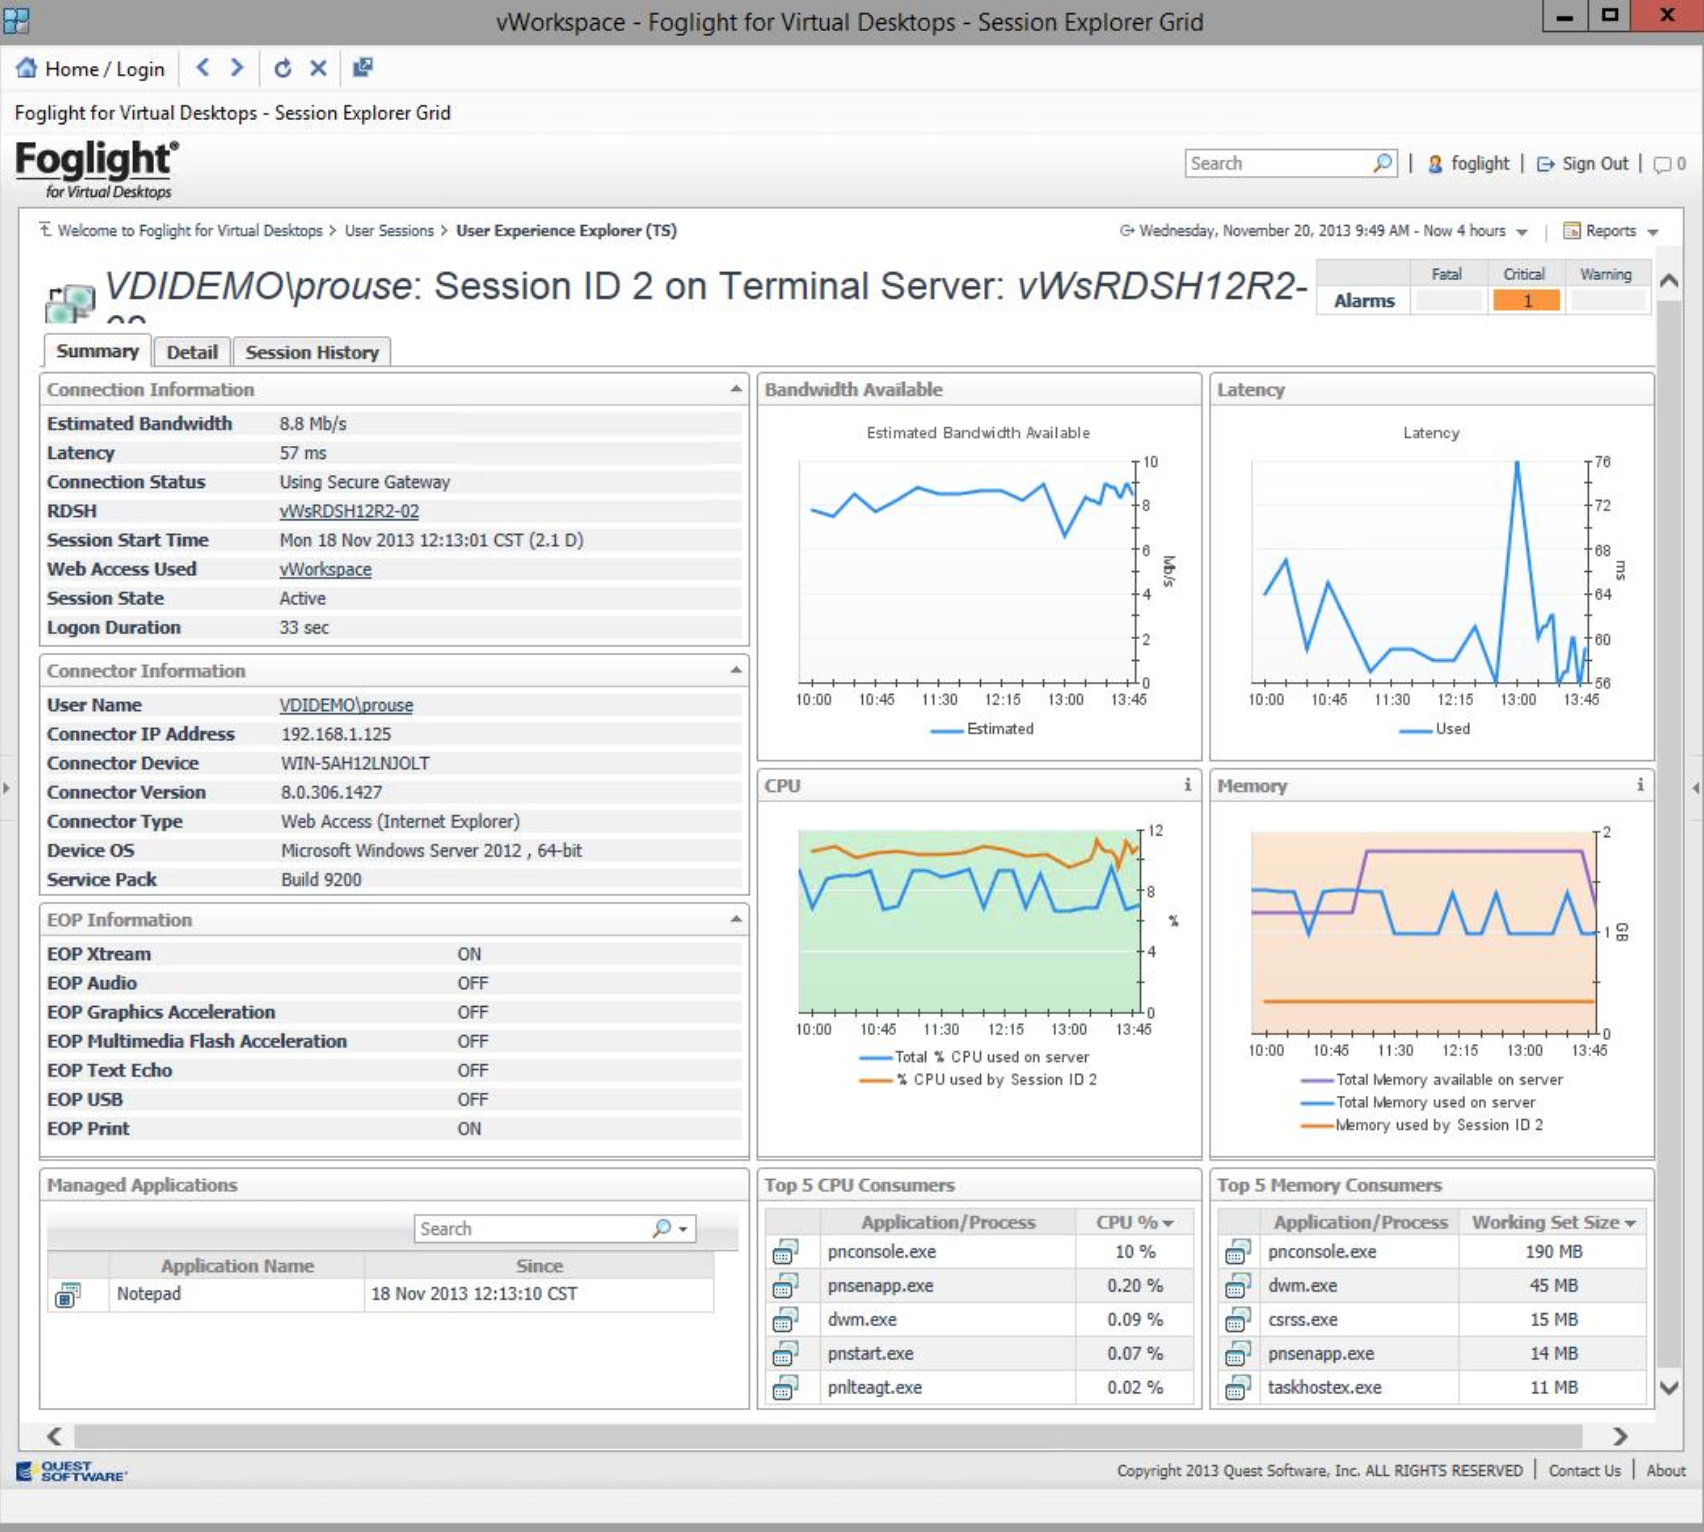This screenshot has height=1532, width=1704.
Task: Expand the right side panel arrow
Action: click(1696, 788)
